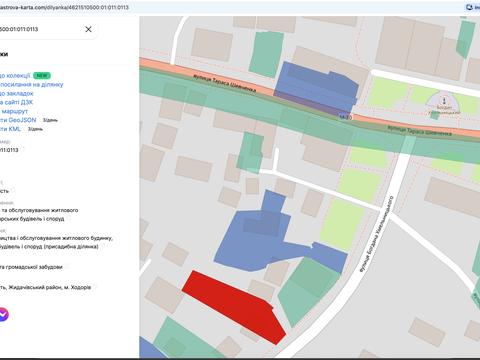Open the Messenger chat bubble icon
Image resolution: width=480 pixels, height=360 pixels.
(x=3, y=314)
